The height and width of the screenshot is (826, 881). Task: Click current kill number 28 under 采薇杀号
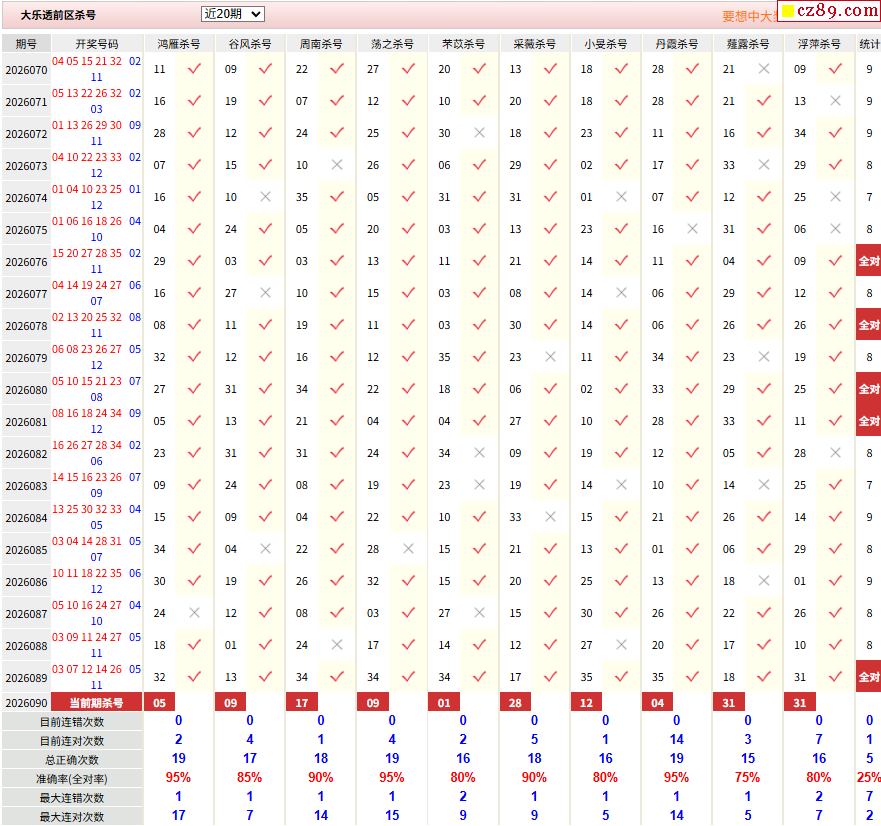515,702
